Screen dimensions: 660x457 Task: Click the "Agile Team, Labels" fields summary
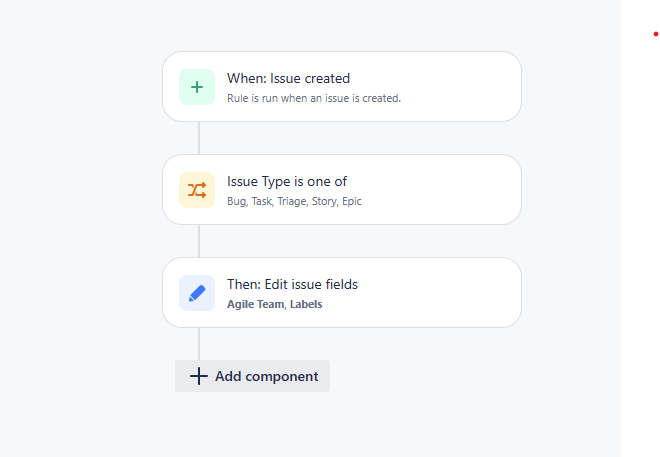[x=275, y=304]
